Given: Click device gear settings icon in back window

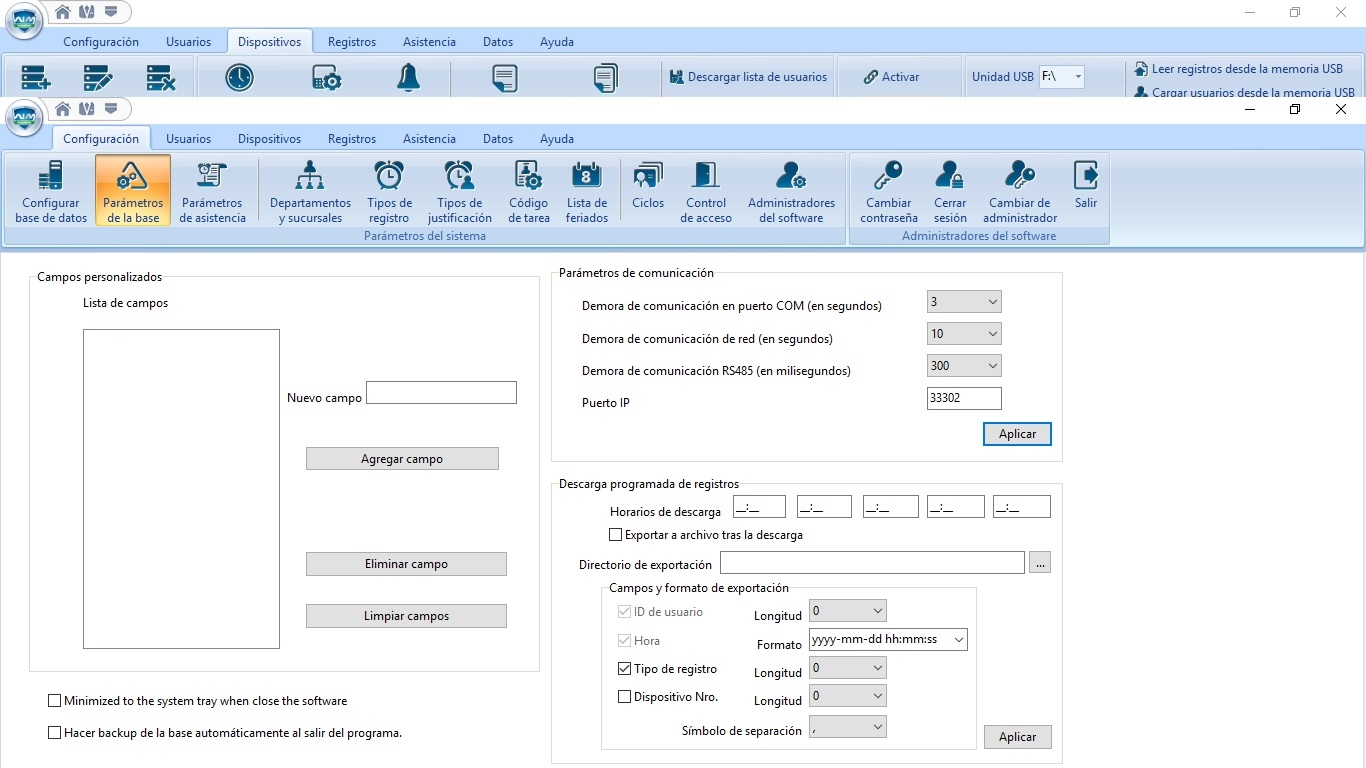Looking at the screenshot, I should tap(327, 77).
